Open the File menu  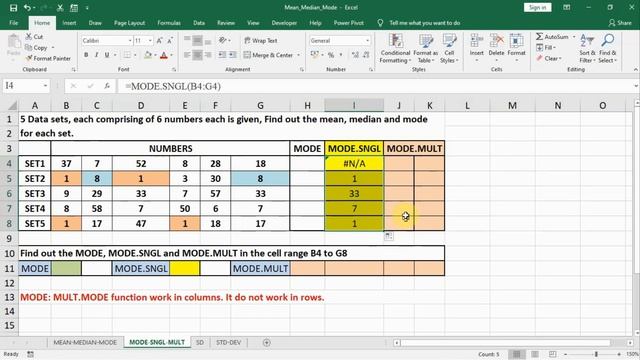point(13,23)
